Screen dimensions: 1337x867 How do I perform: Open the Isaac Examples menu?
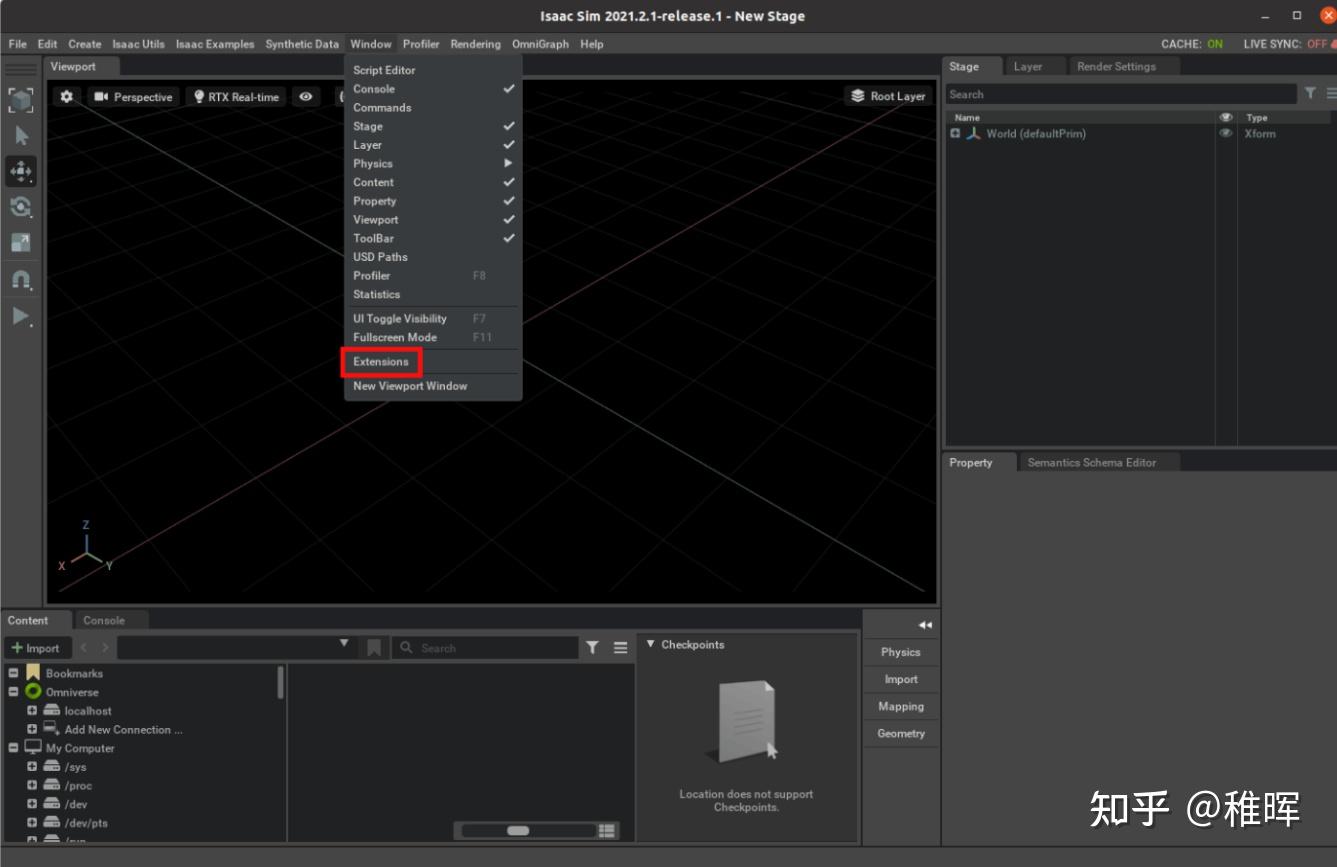click(215, 44)
